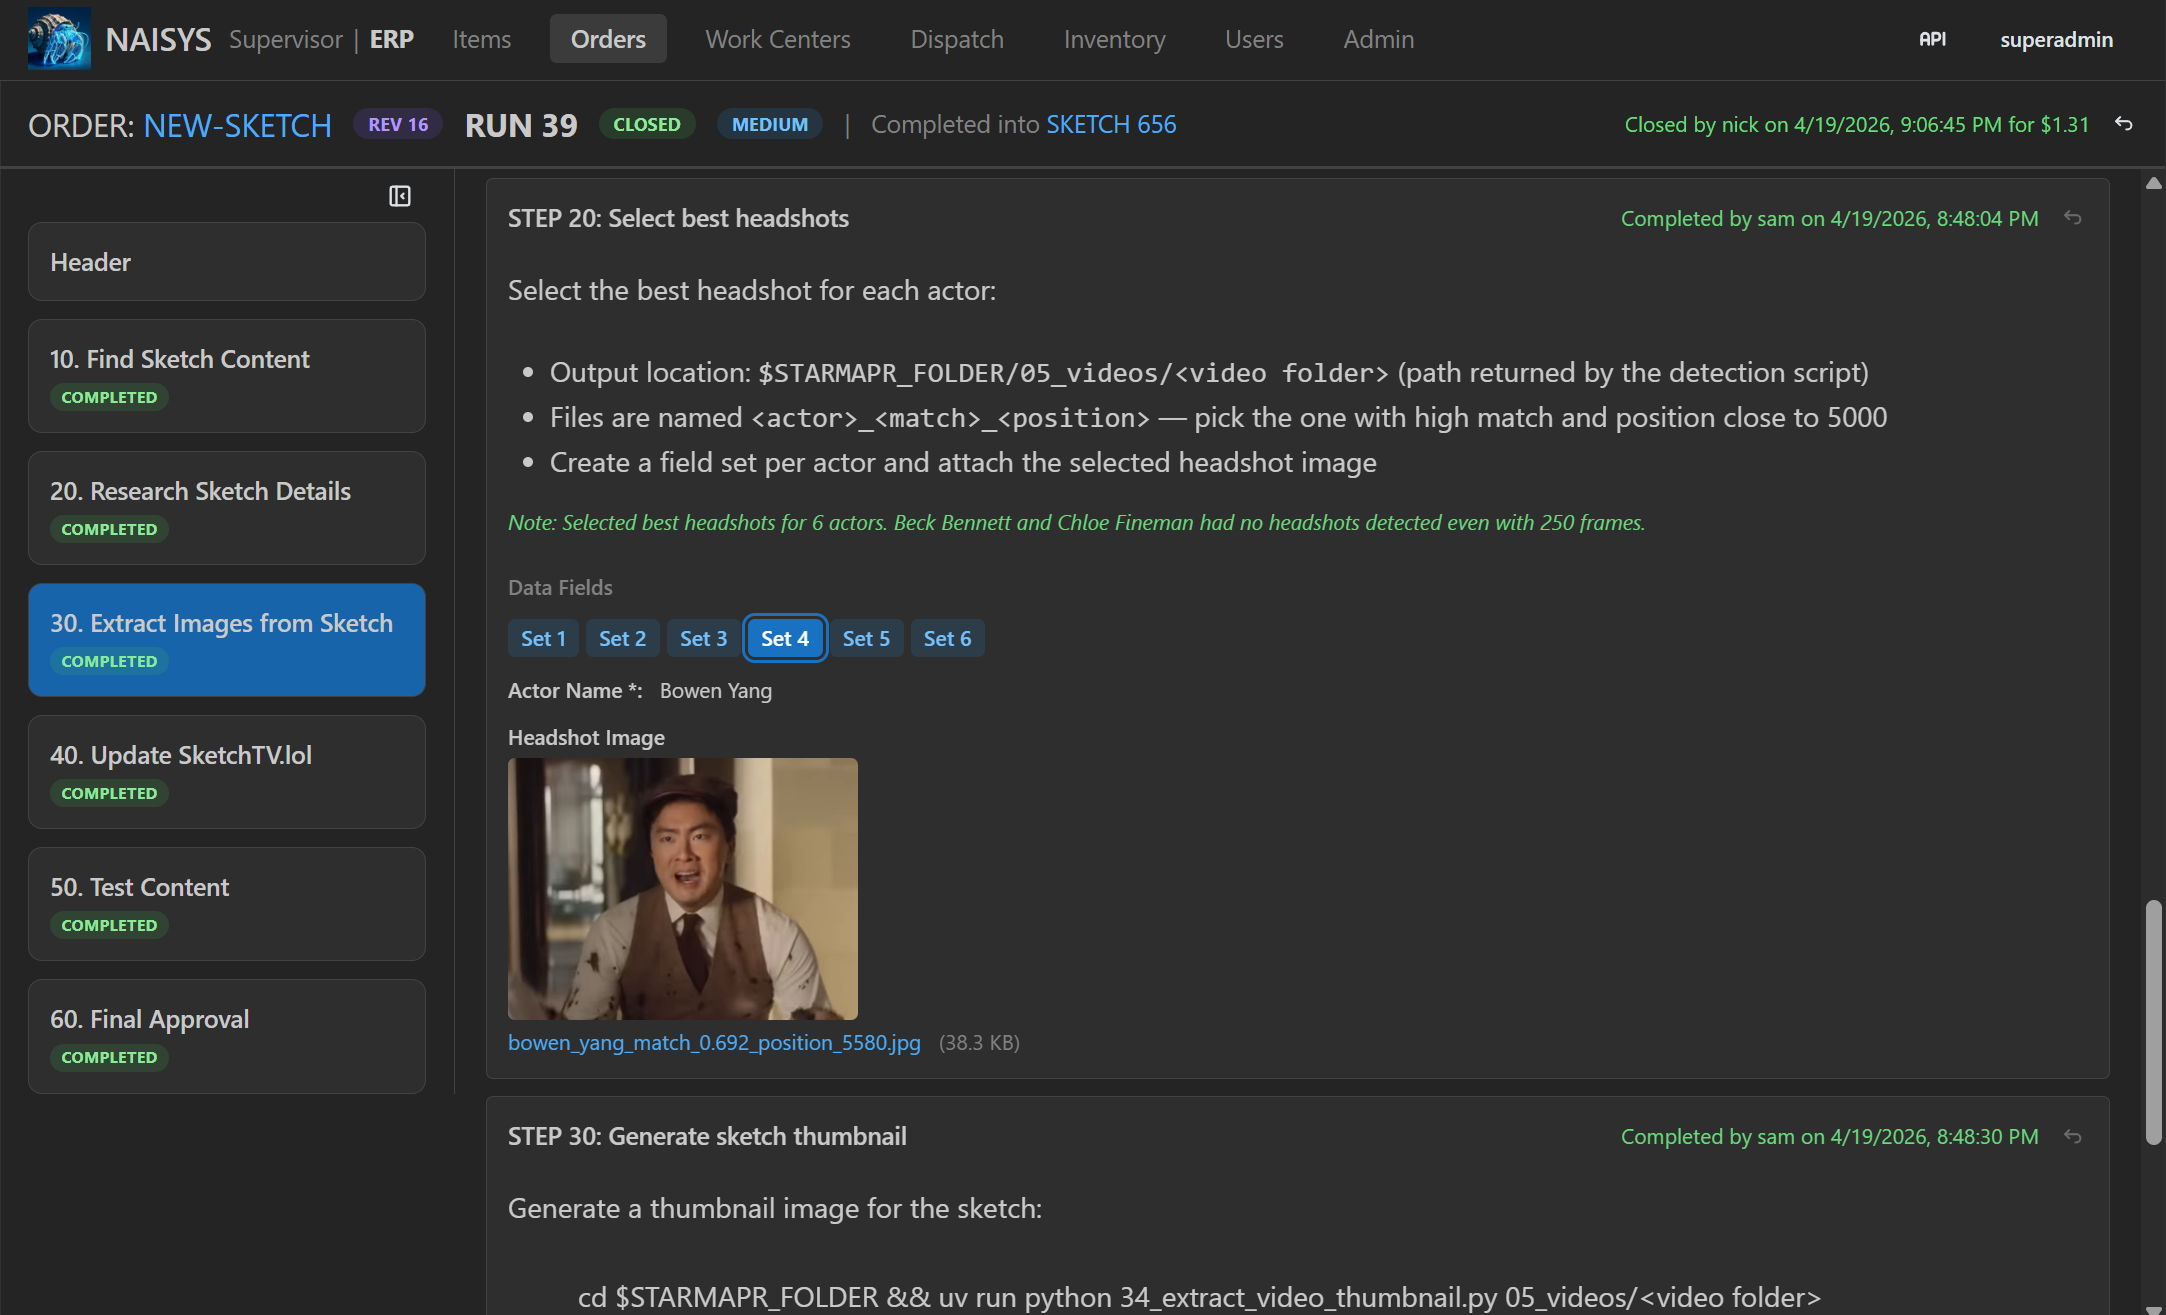Click the Bowen Yang headshot image
The height and width of the screenshot is (1315, 2166).
pos(682,888)
